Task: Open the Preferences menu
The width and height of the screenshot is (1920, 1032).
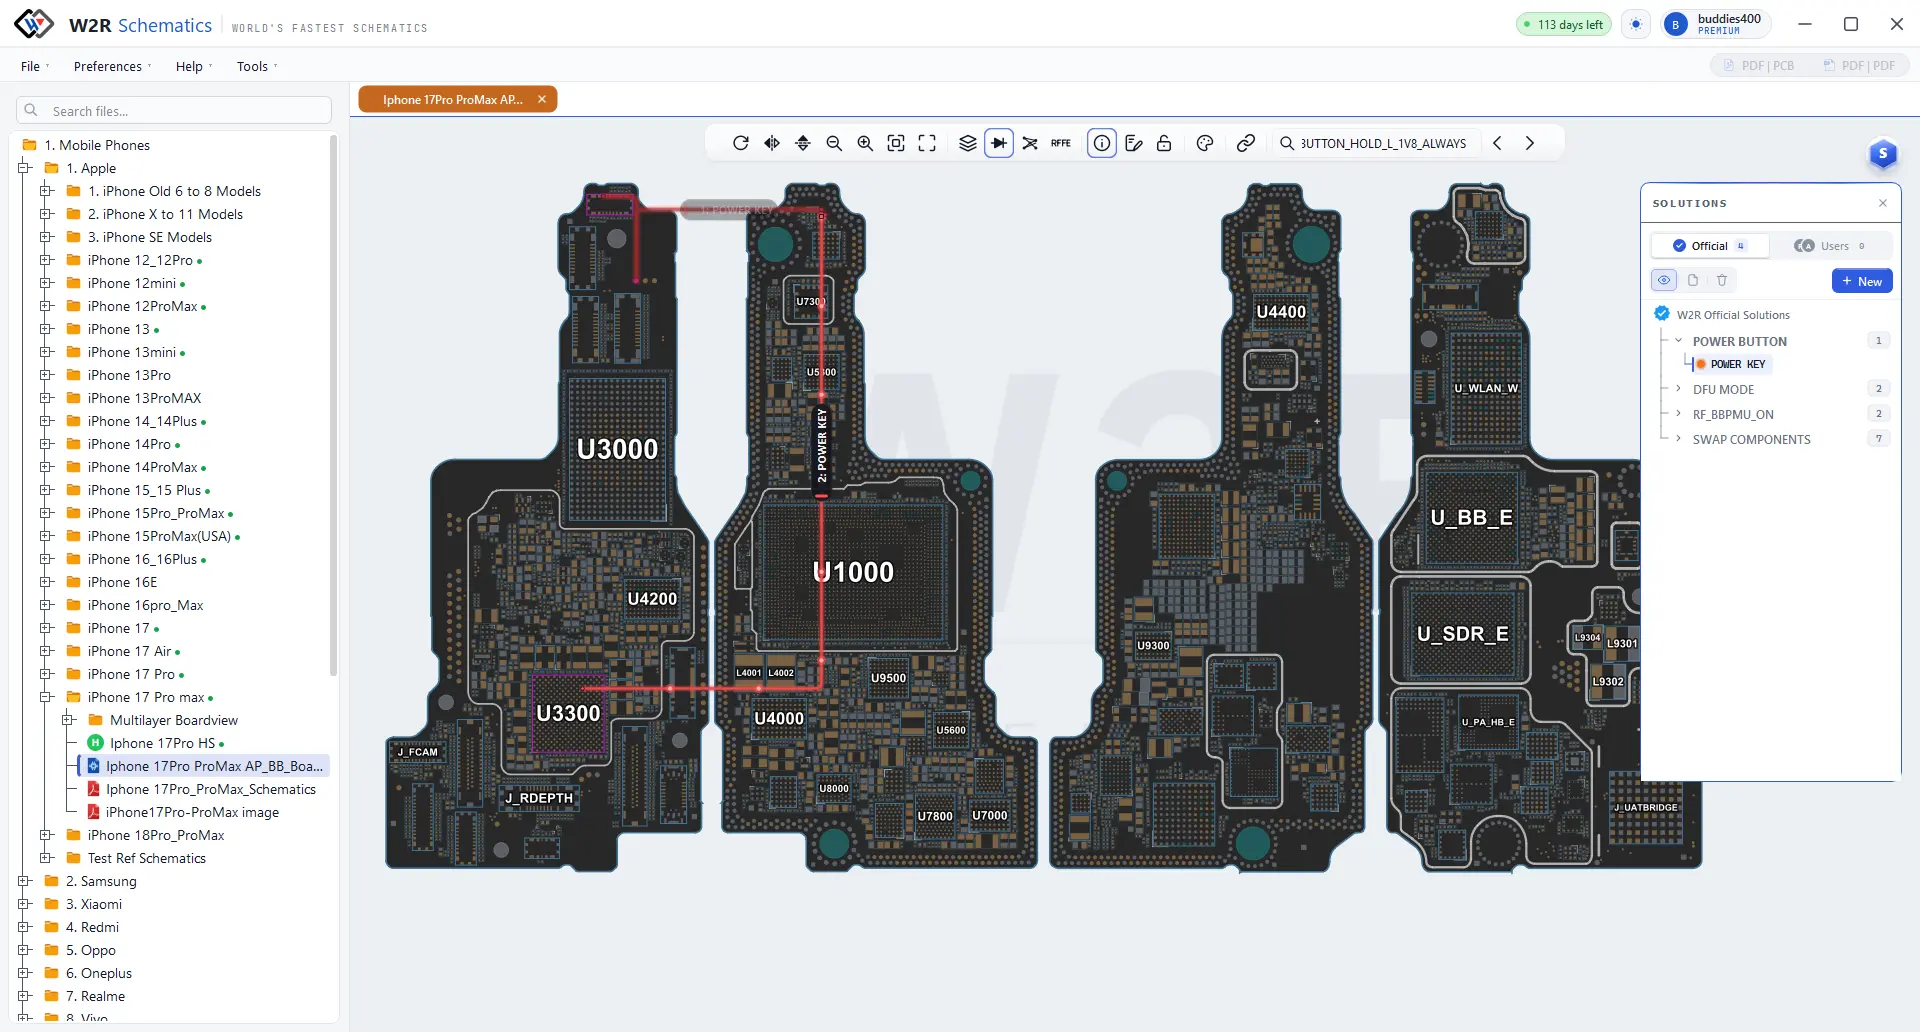Action: [x=112, y=66]
